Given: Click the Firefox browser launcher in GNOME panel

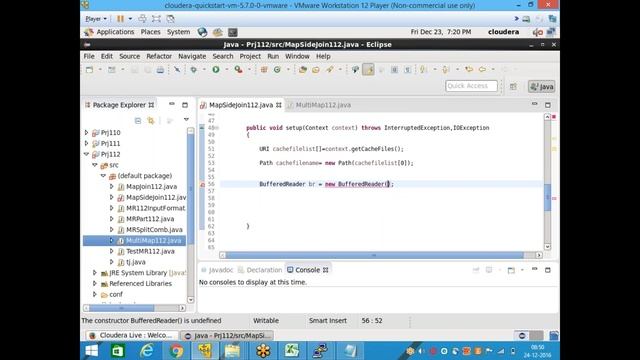Looking at the screenshot, I should tap(202, 32).
